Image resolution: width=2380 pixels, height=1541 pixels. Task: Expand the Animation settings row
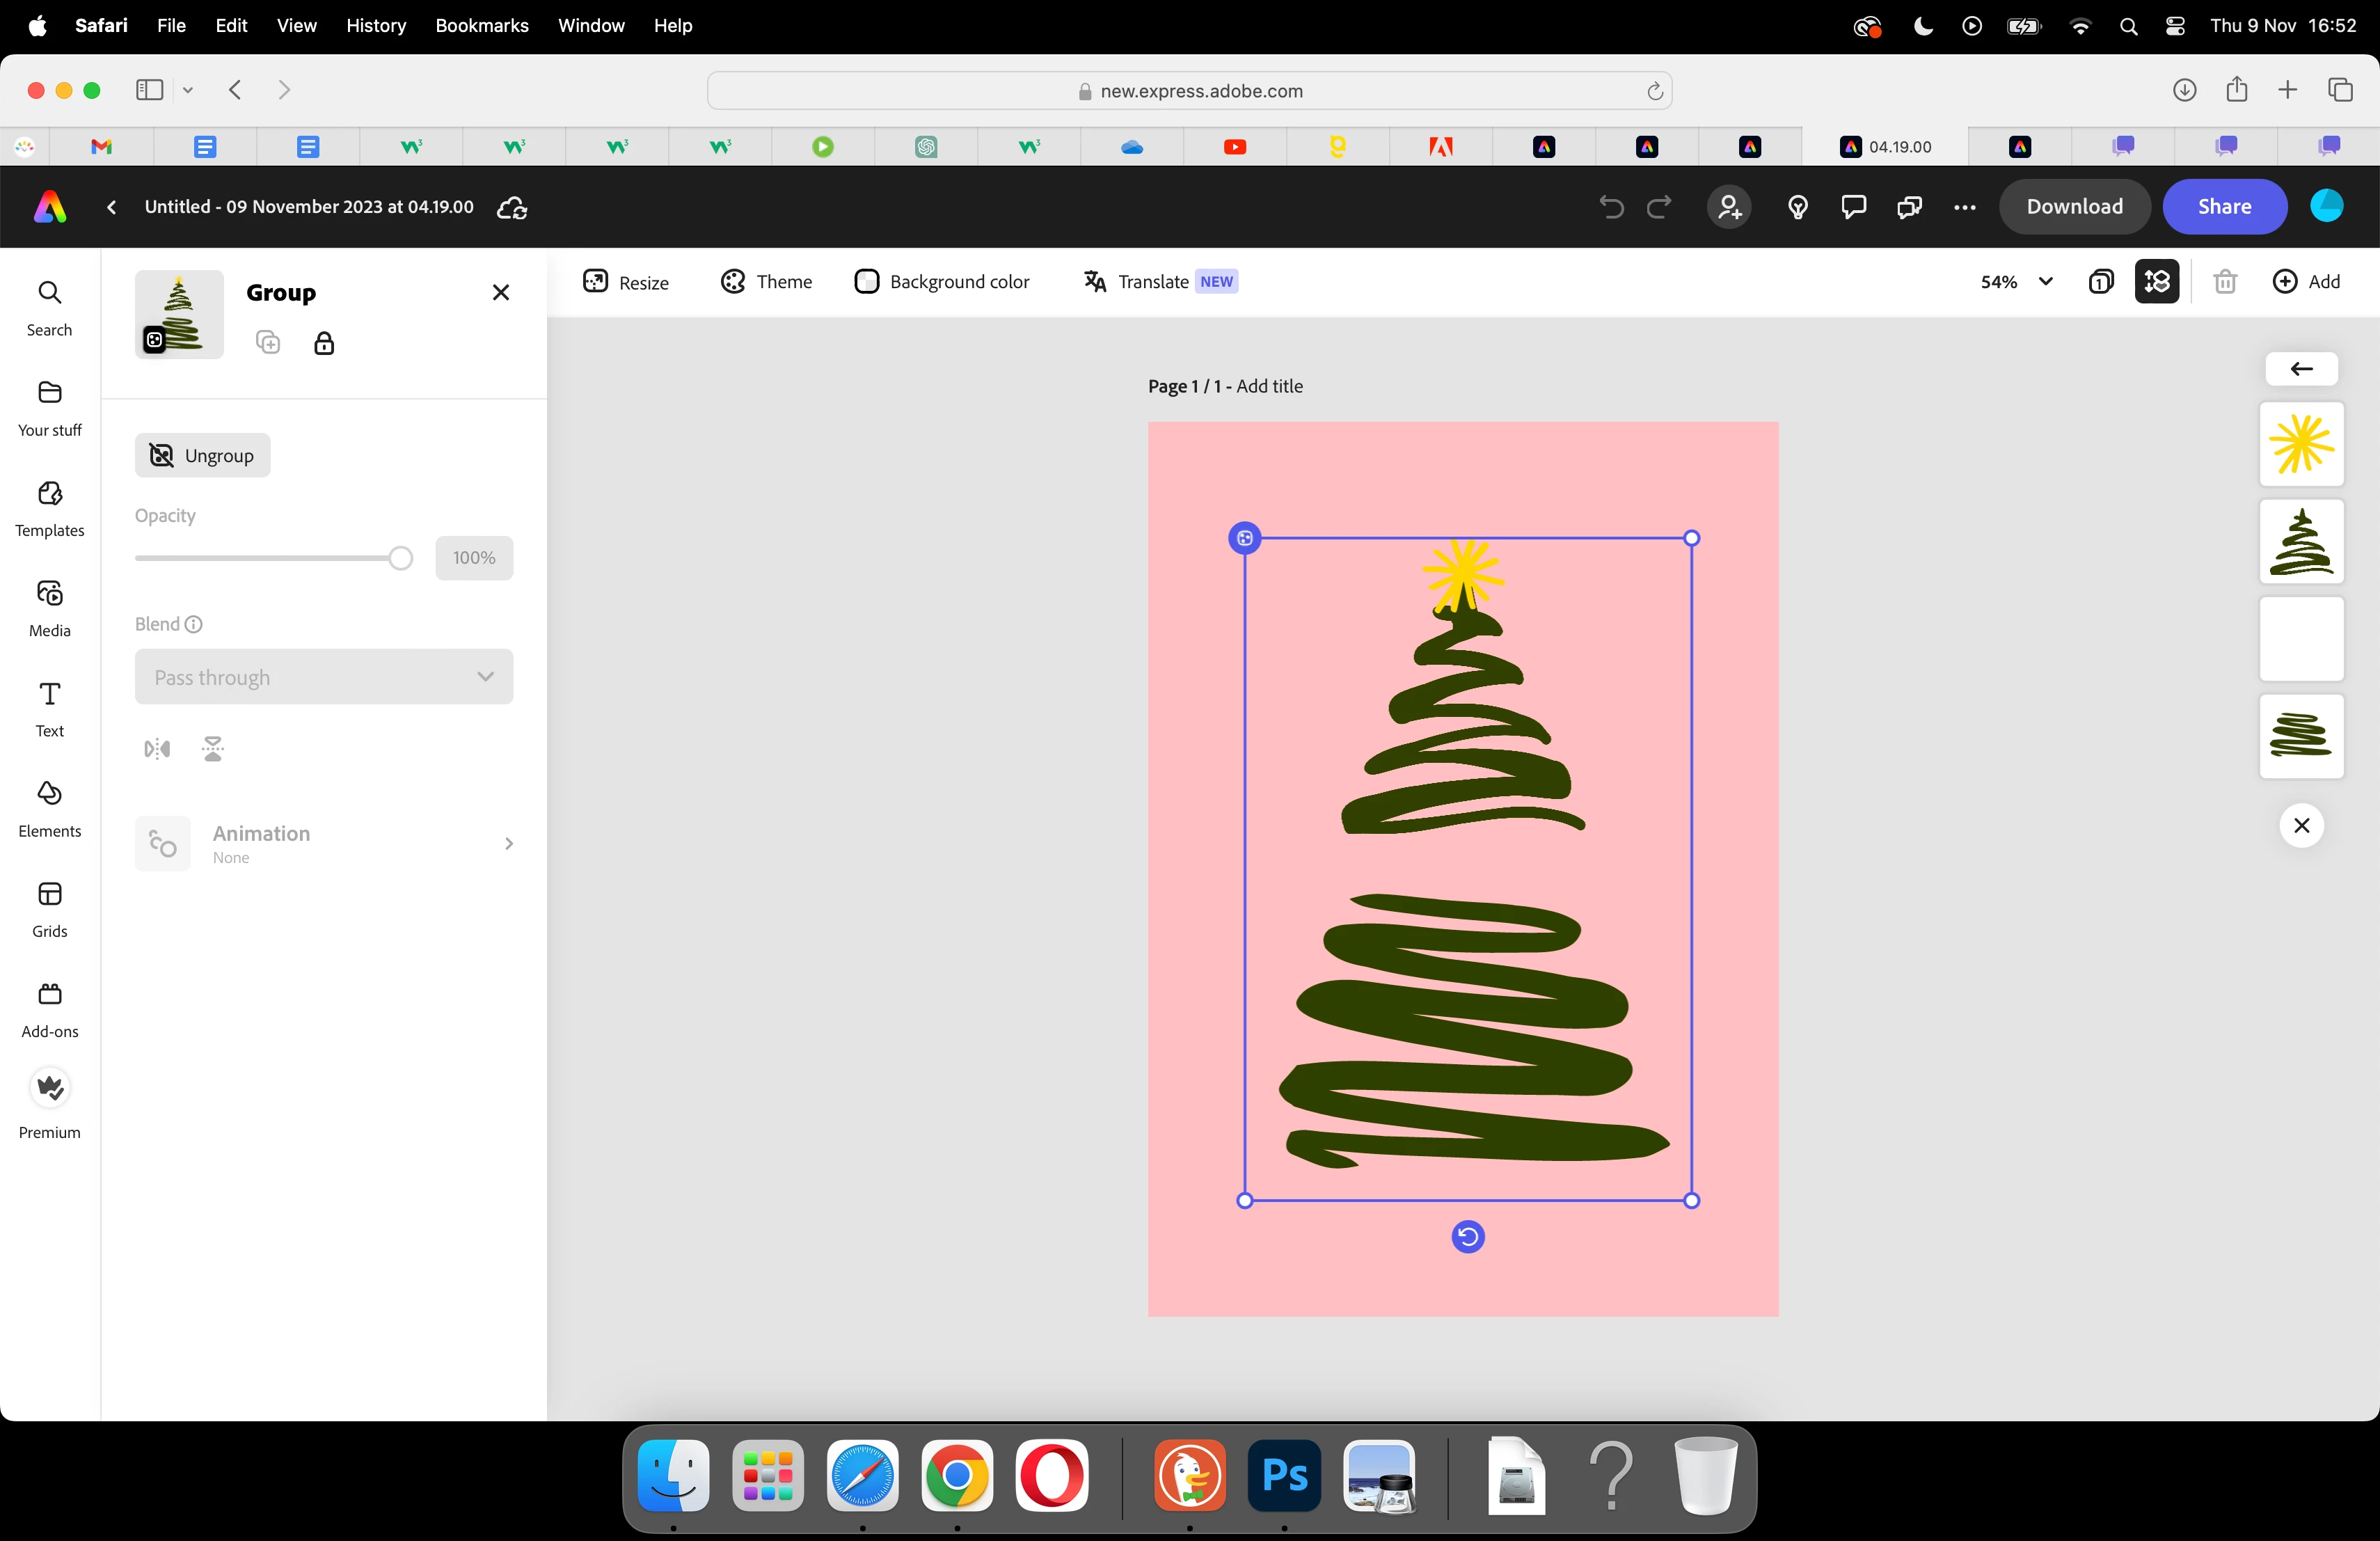(324, 843)
